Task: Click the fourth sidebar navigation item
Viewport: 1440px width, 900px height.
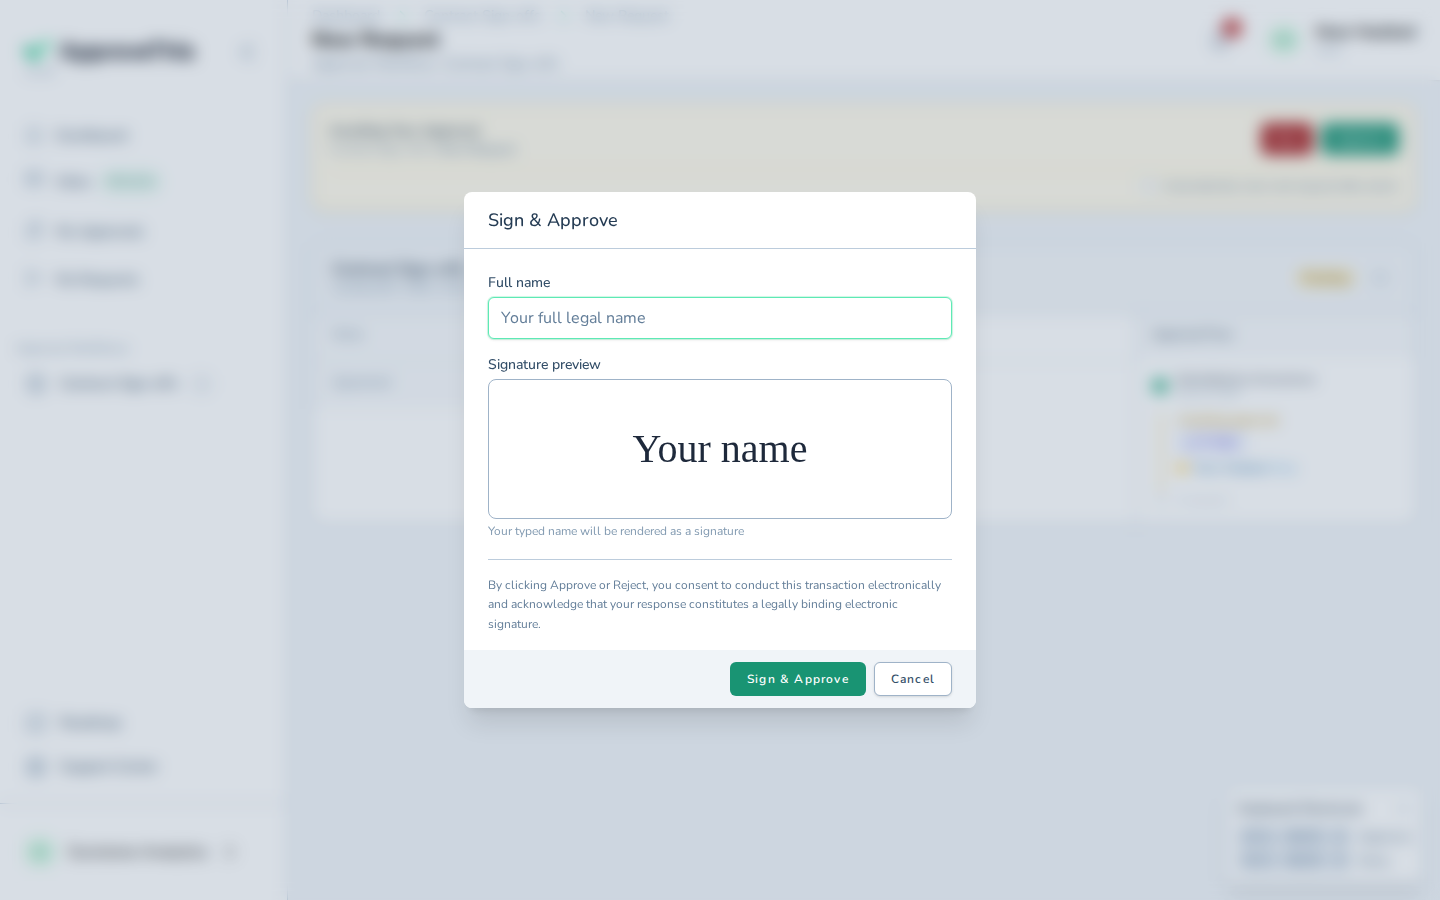Action: point(82,279)
